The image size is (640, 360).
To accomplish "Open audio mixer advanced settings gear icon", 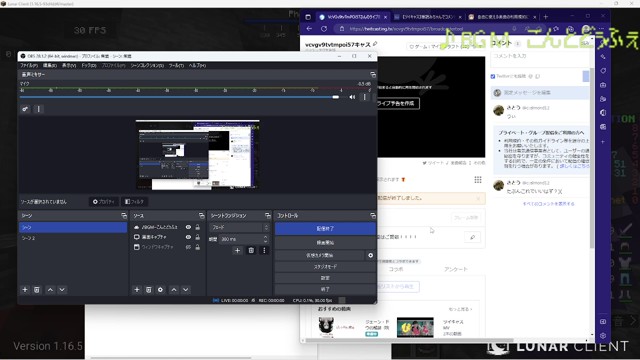I will [25, 109].
